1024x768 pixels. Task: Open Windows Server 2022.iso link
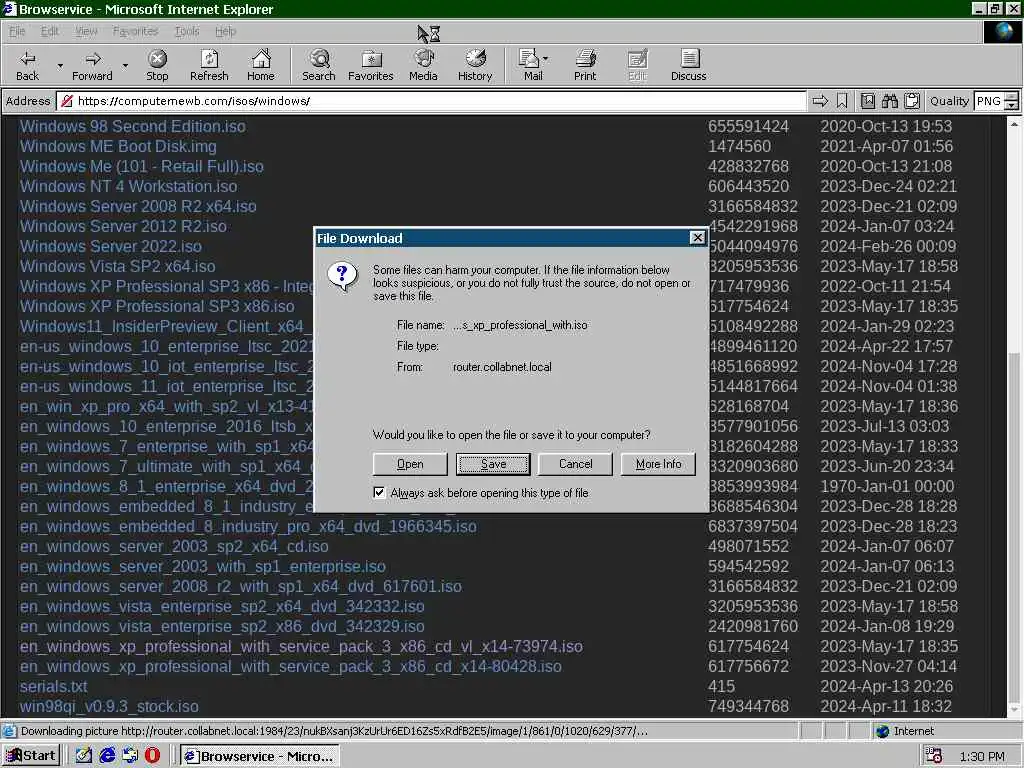[x=110, y=246]
